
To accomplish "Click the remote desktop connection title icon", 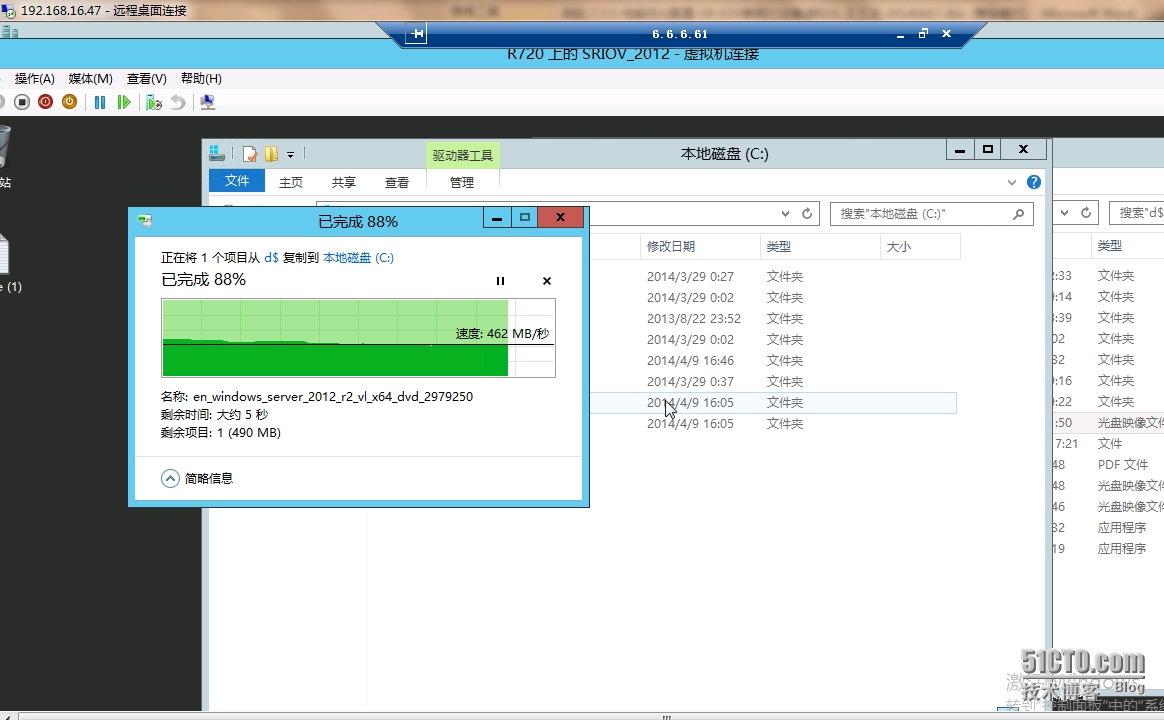I will [x=8, y=10].
